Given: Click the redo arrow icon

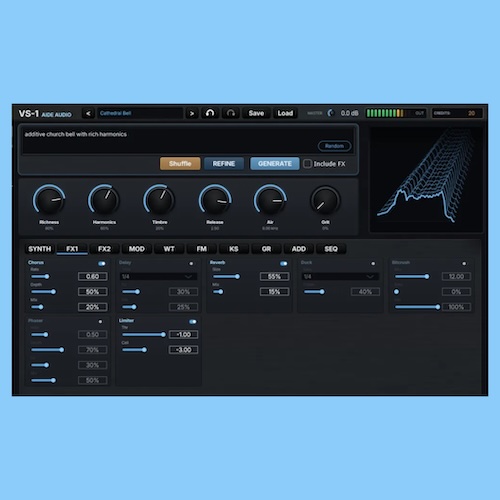Looking at the screenshot, I should [x=231, y=113].
